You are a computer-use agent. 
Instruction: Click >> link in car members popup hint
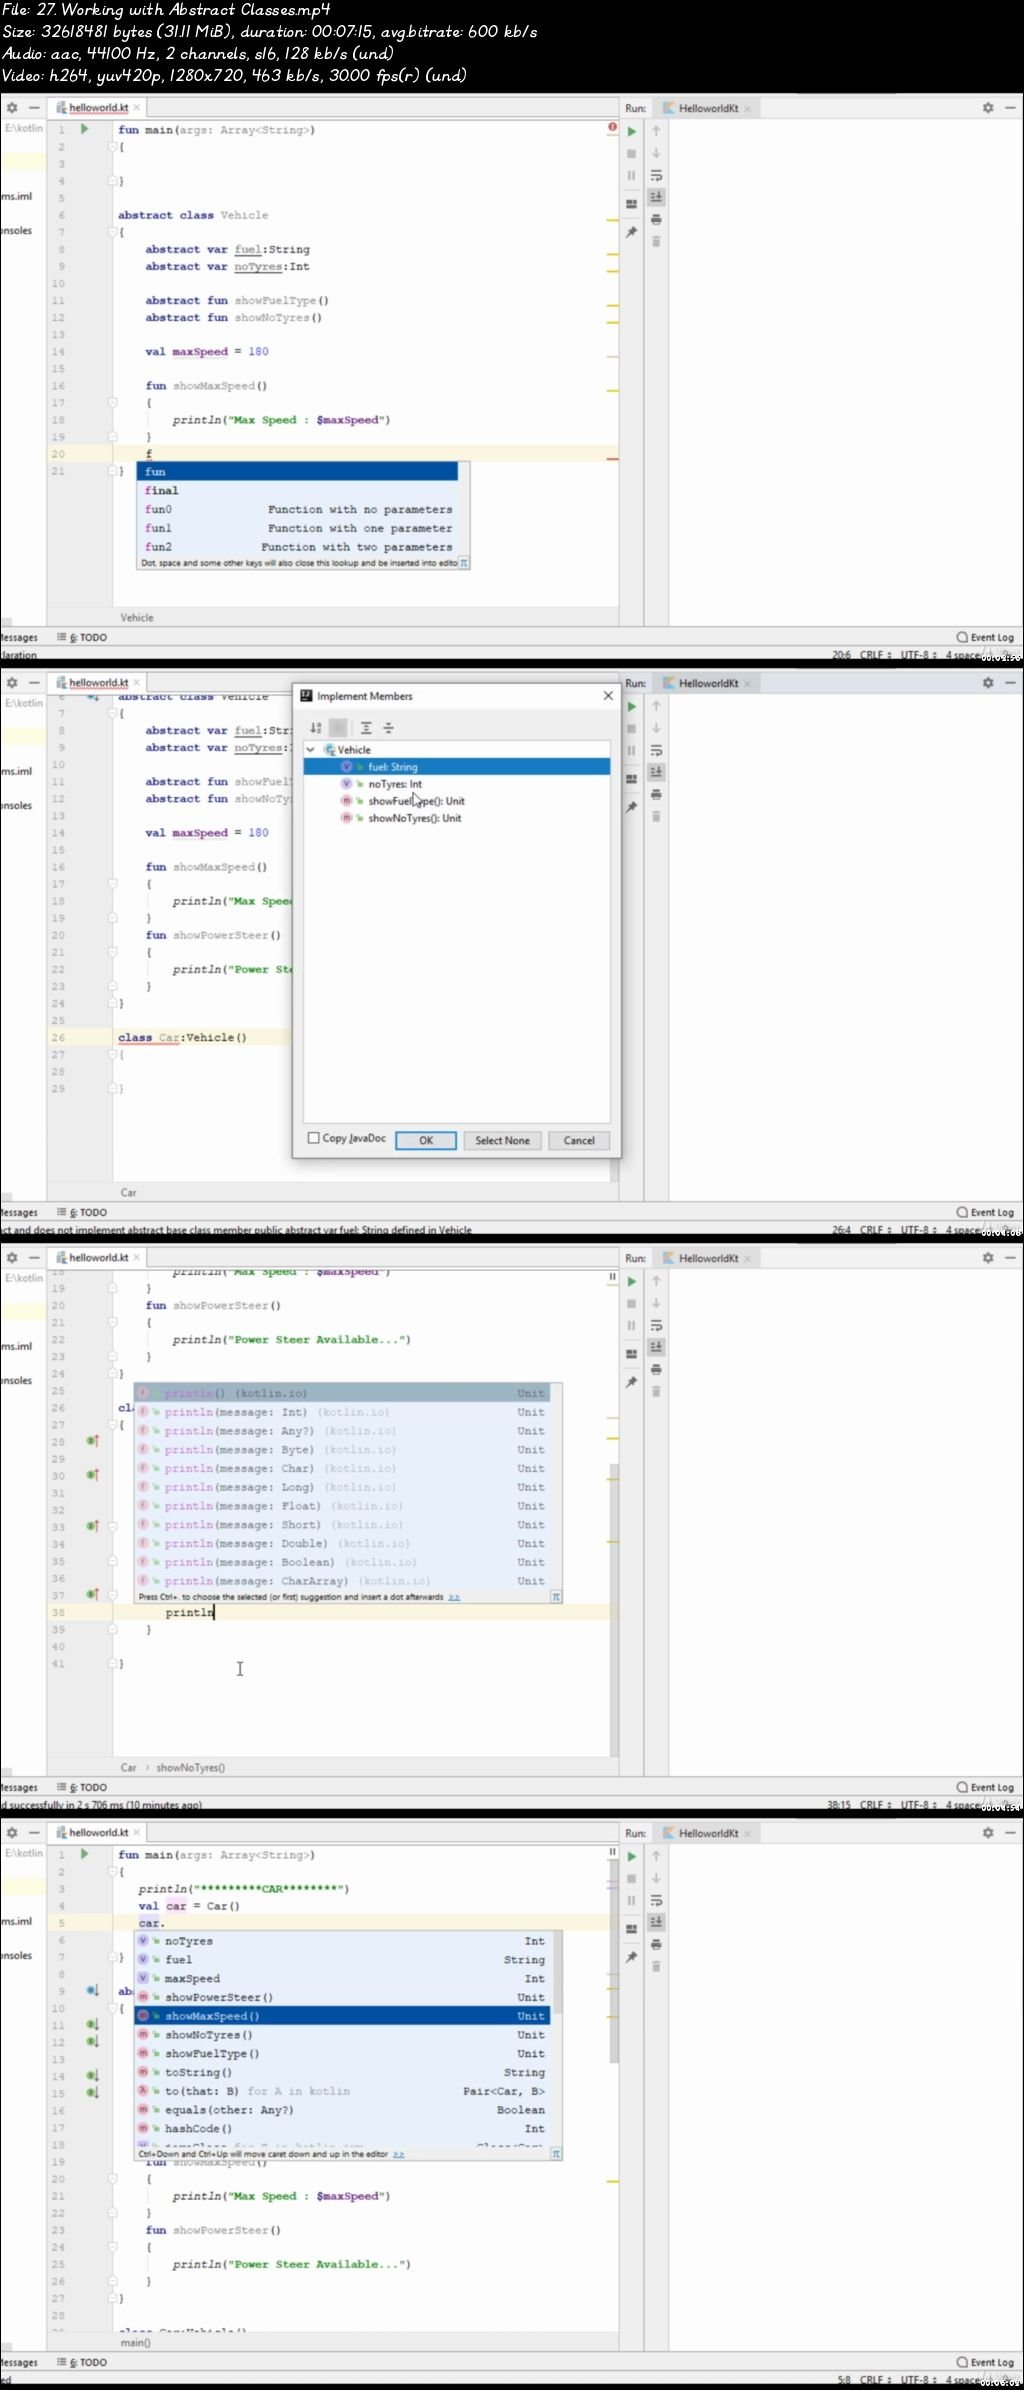398,2154
